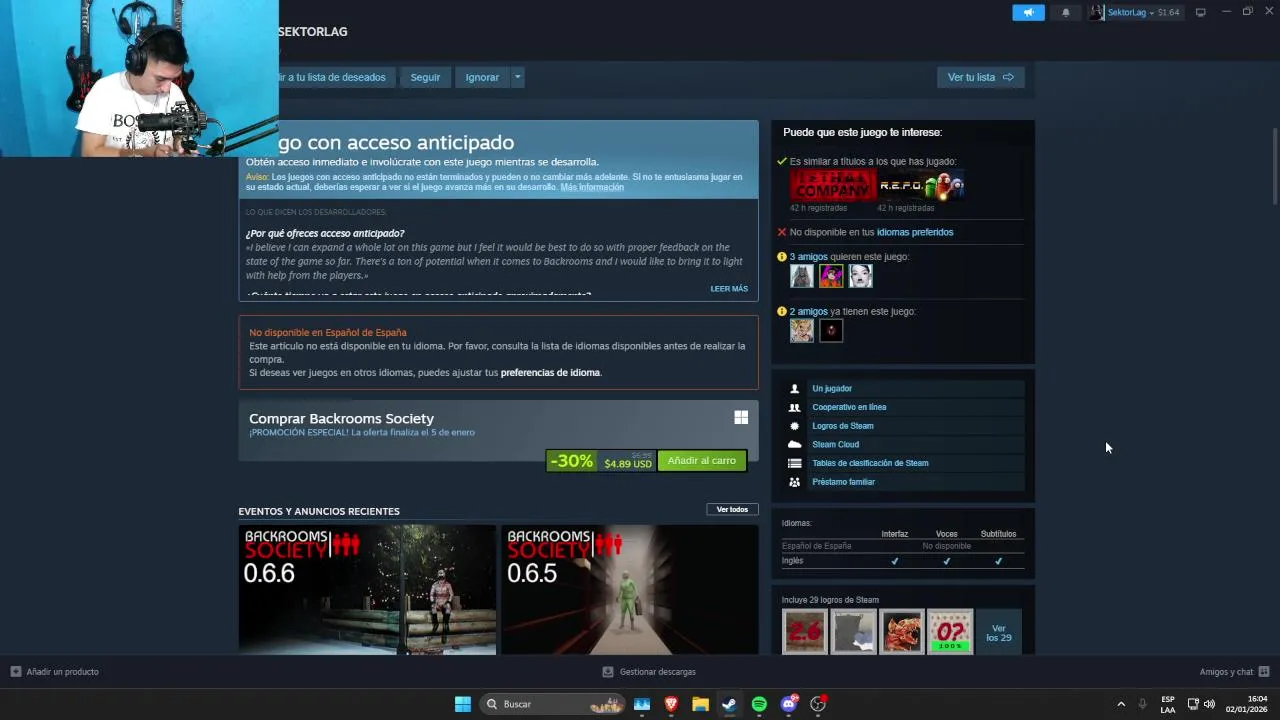Click the leaderboards list icon

pyautogui.click(x=795, y=464)
